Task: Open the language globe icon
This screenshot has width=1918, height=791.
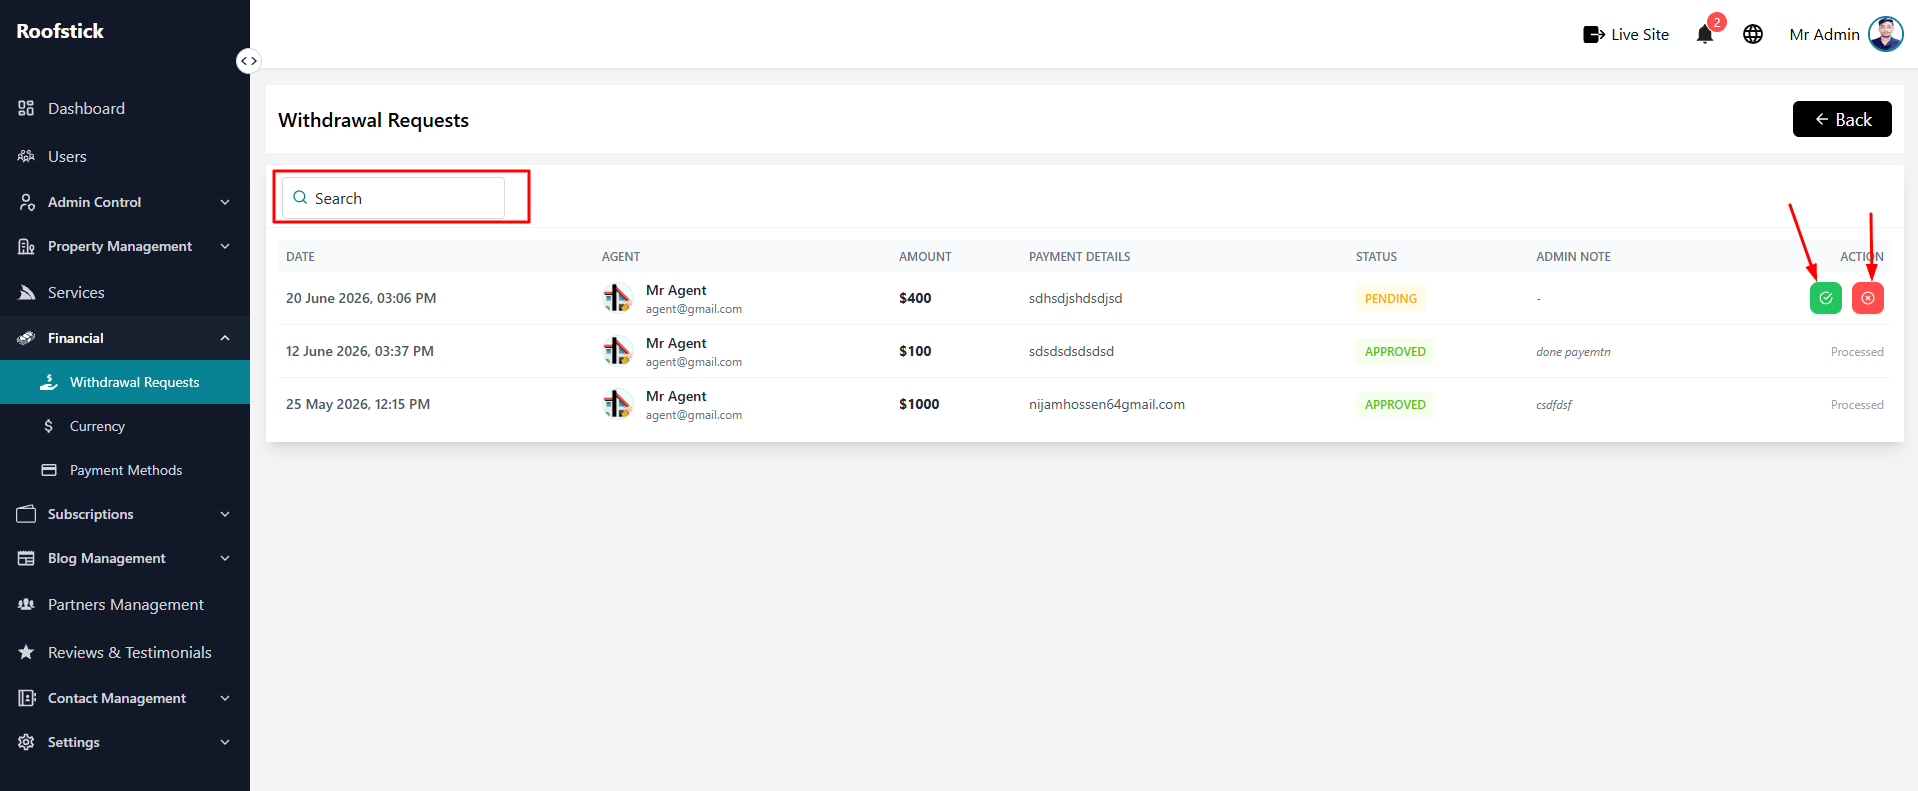Action: click(1753, 34)
